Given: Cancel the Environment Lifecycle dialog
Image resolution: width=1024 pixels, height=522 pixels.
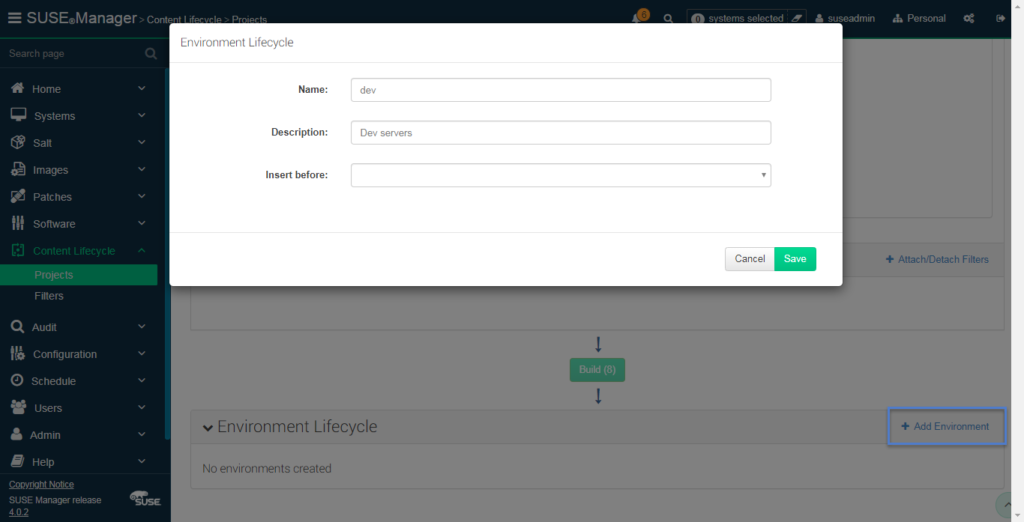Looking at the screenshot, I should click(x=750, y=259).
